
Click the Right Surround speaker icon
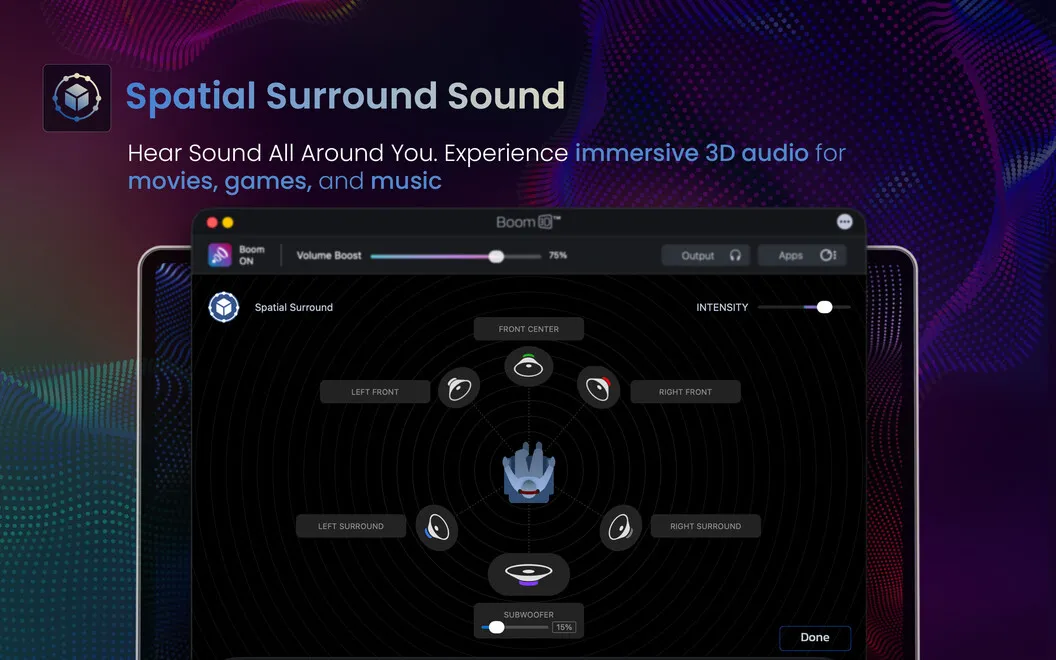coord(620,527)
